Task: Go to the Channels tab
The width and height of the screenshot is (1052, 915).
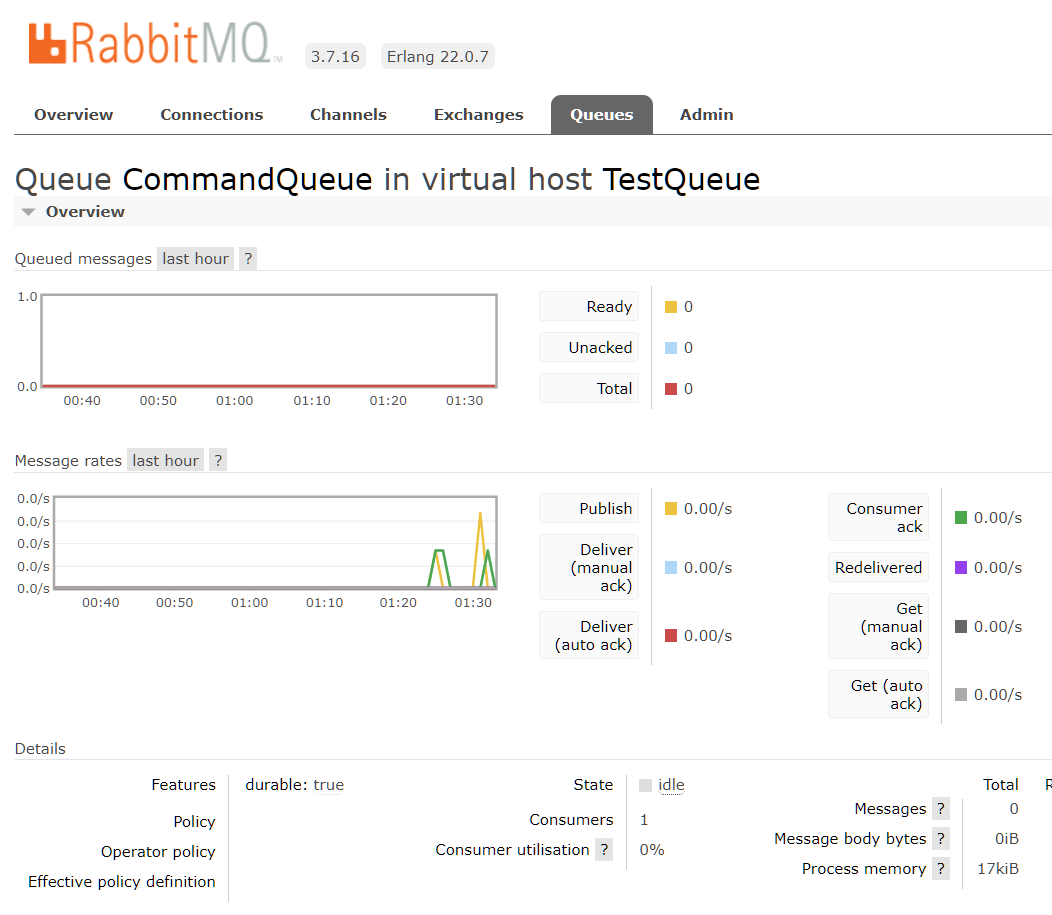Action: (x=348, y=115)
